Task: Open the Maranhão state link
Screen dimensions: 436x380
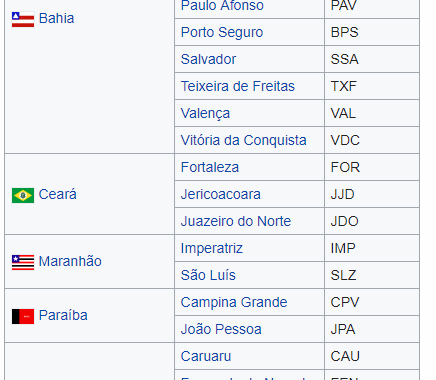Action: (x=70, y=261)
